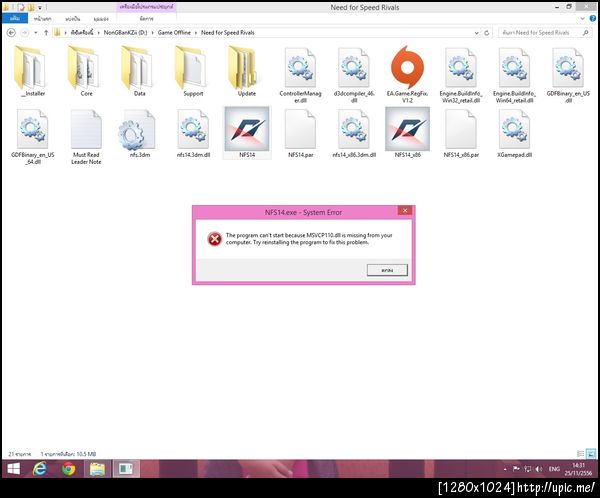Open File Explorer taskbar button
This screenshot has width=600, height=498.
tap(97, 469)
